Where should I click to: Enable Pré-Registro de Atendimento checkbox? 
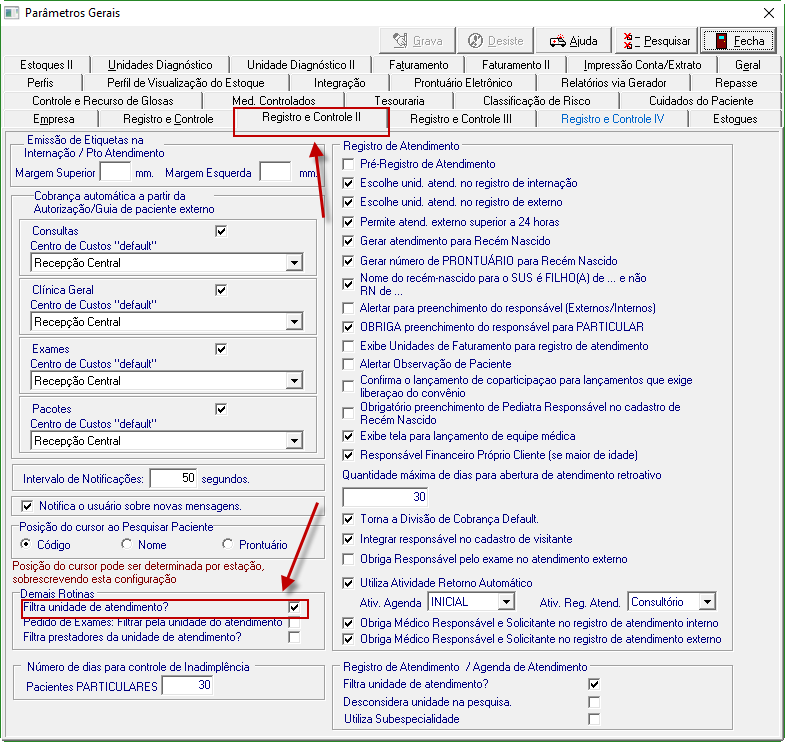[x=348, y=164]
